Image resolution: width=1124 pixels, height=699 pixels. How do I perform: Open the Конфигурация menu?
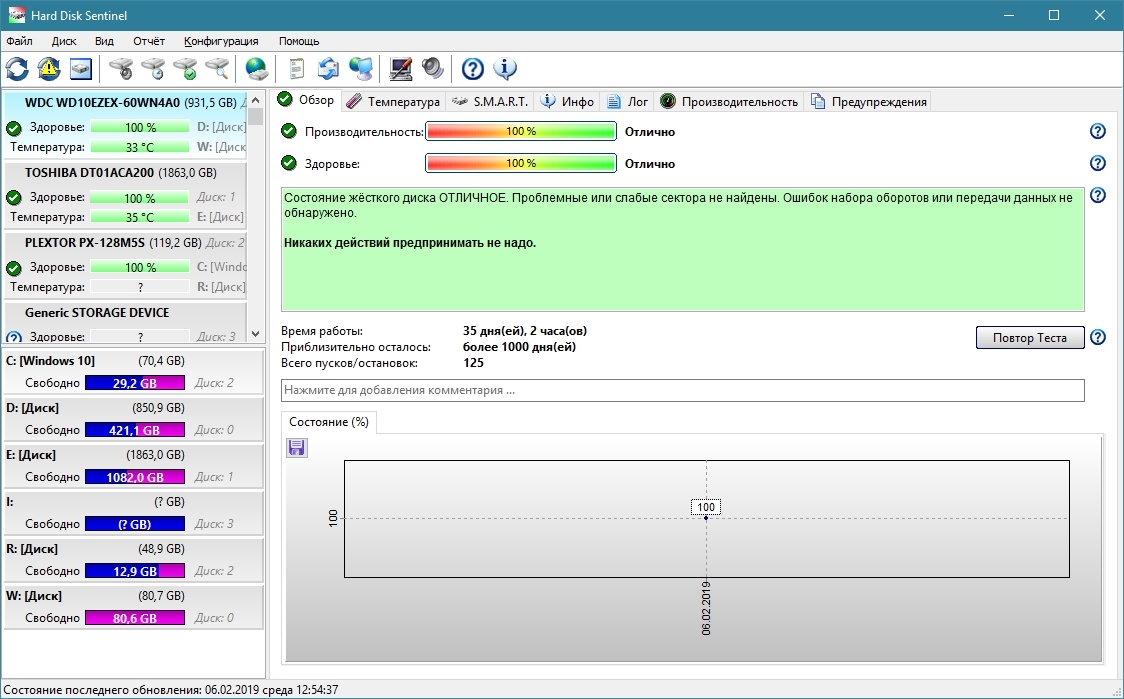tap(221, 41)
